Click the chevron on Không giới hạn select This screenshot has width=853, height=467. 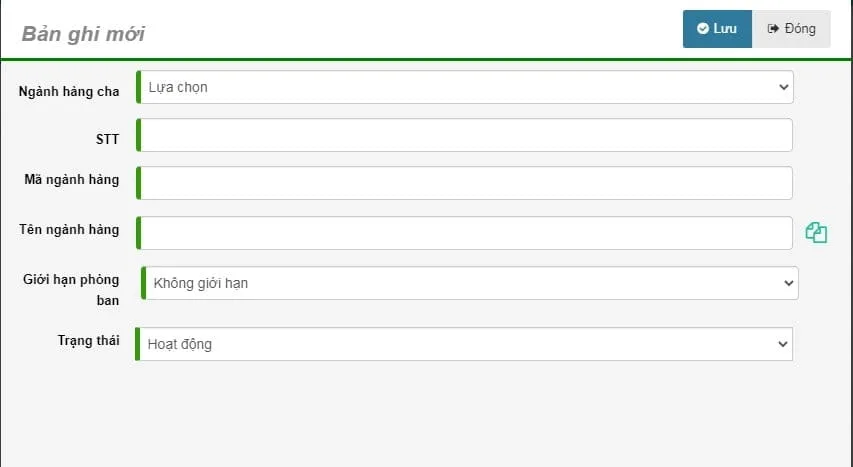[x=788, y=283]
